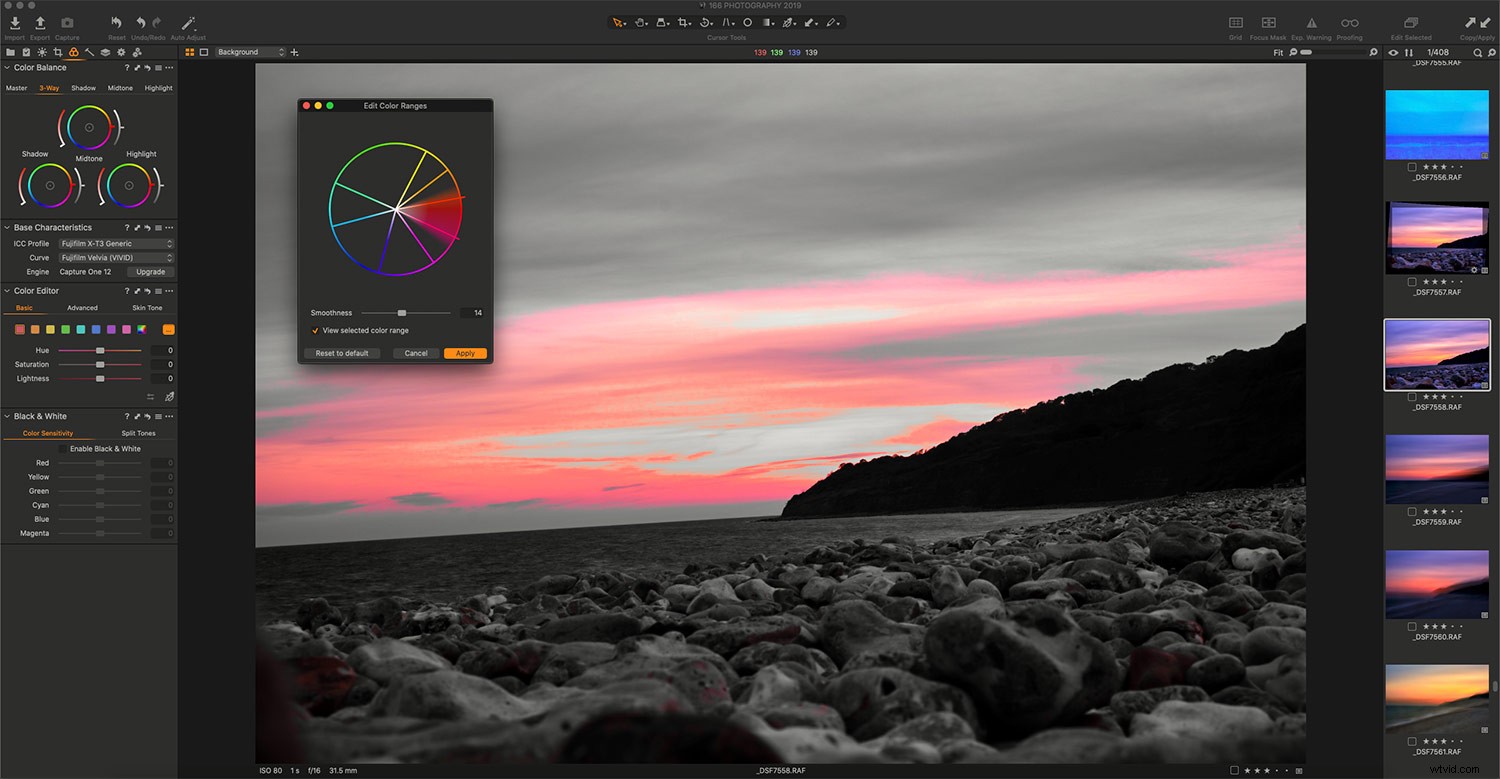
Task: Uncheck View selected color range
Action: tap(315, 330)
